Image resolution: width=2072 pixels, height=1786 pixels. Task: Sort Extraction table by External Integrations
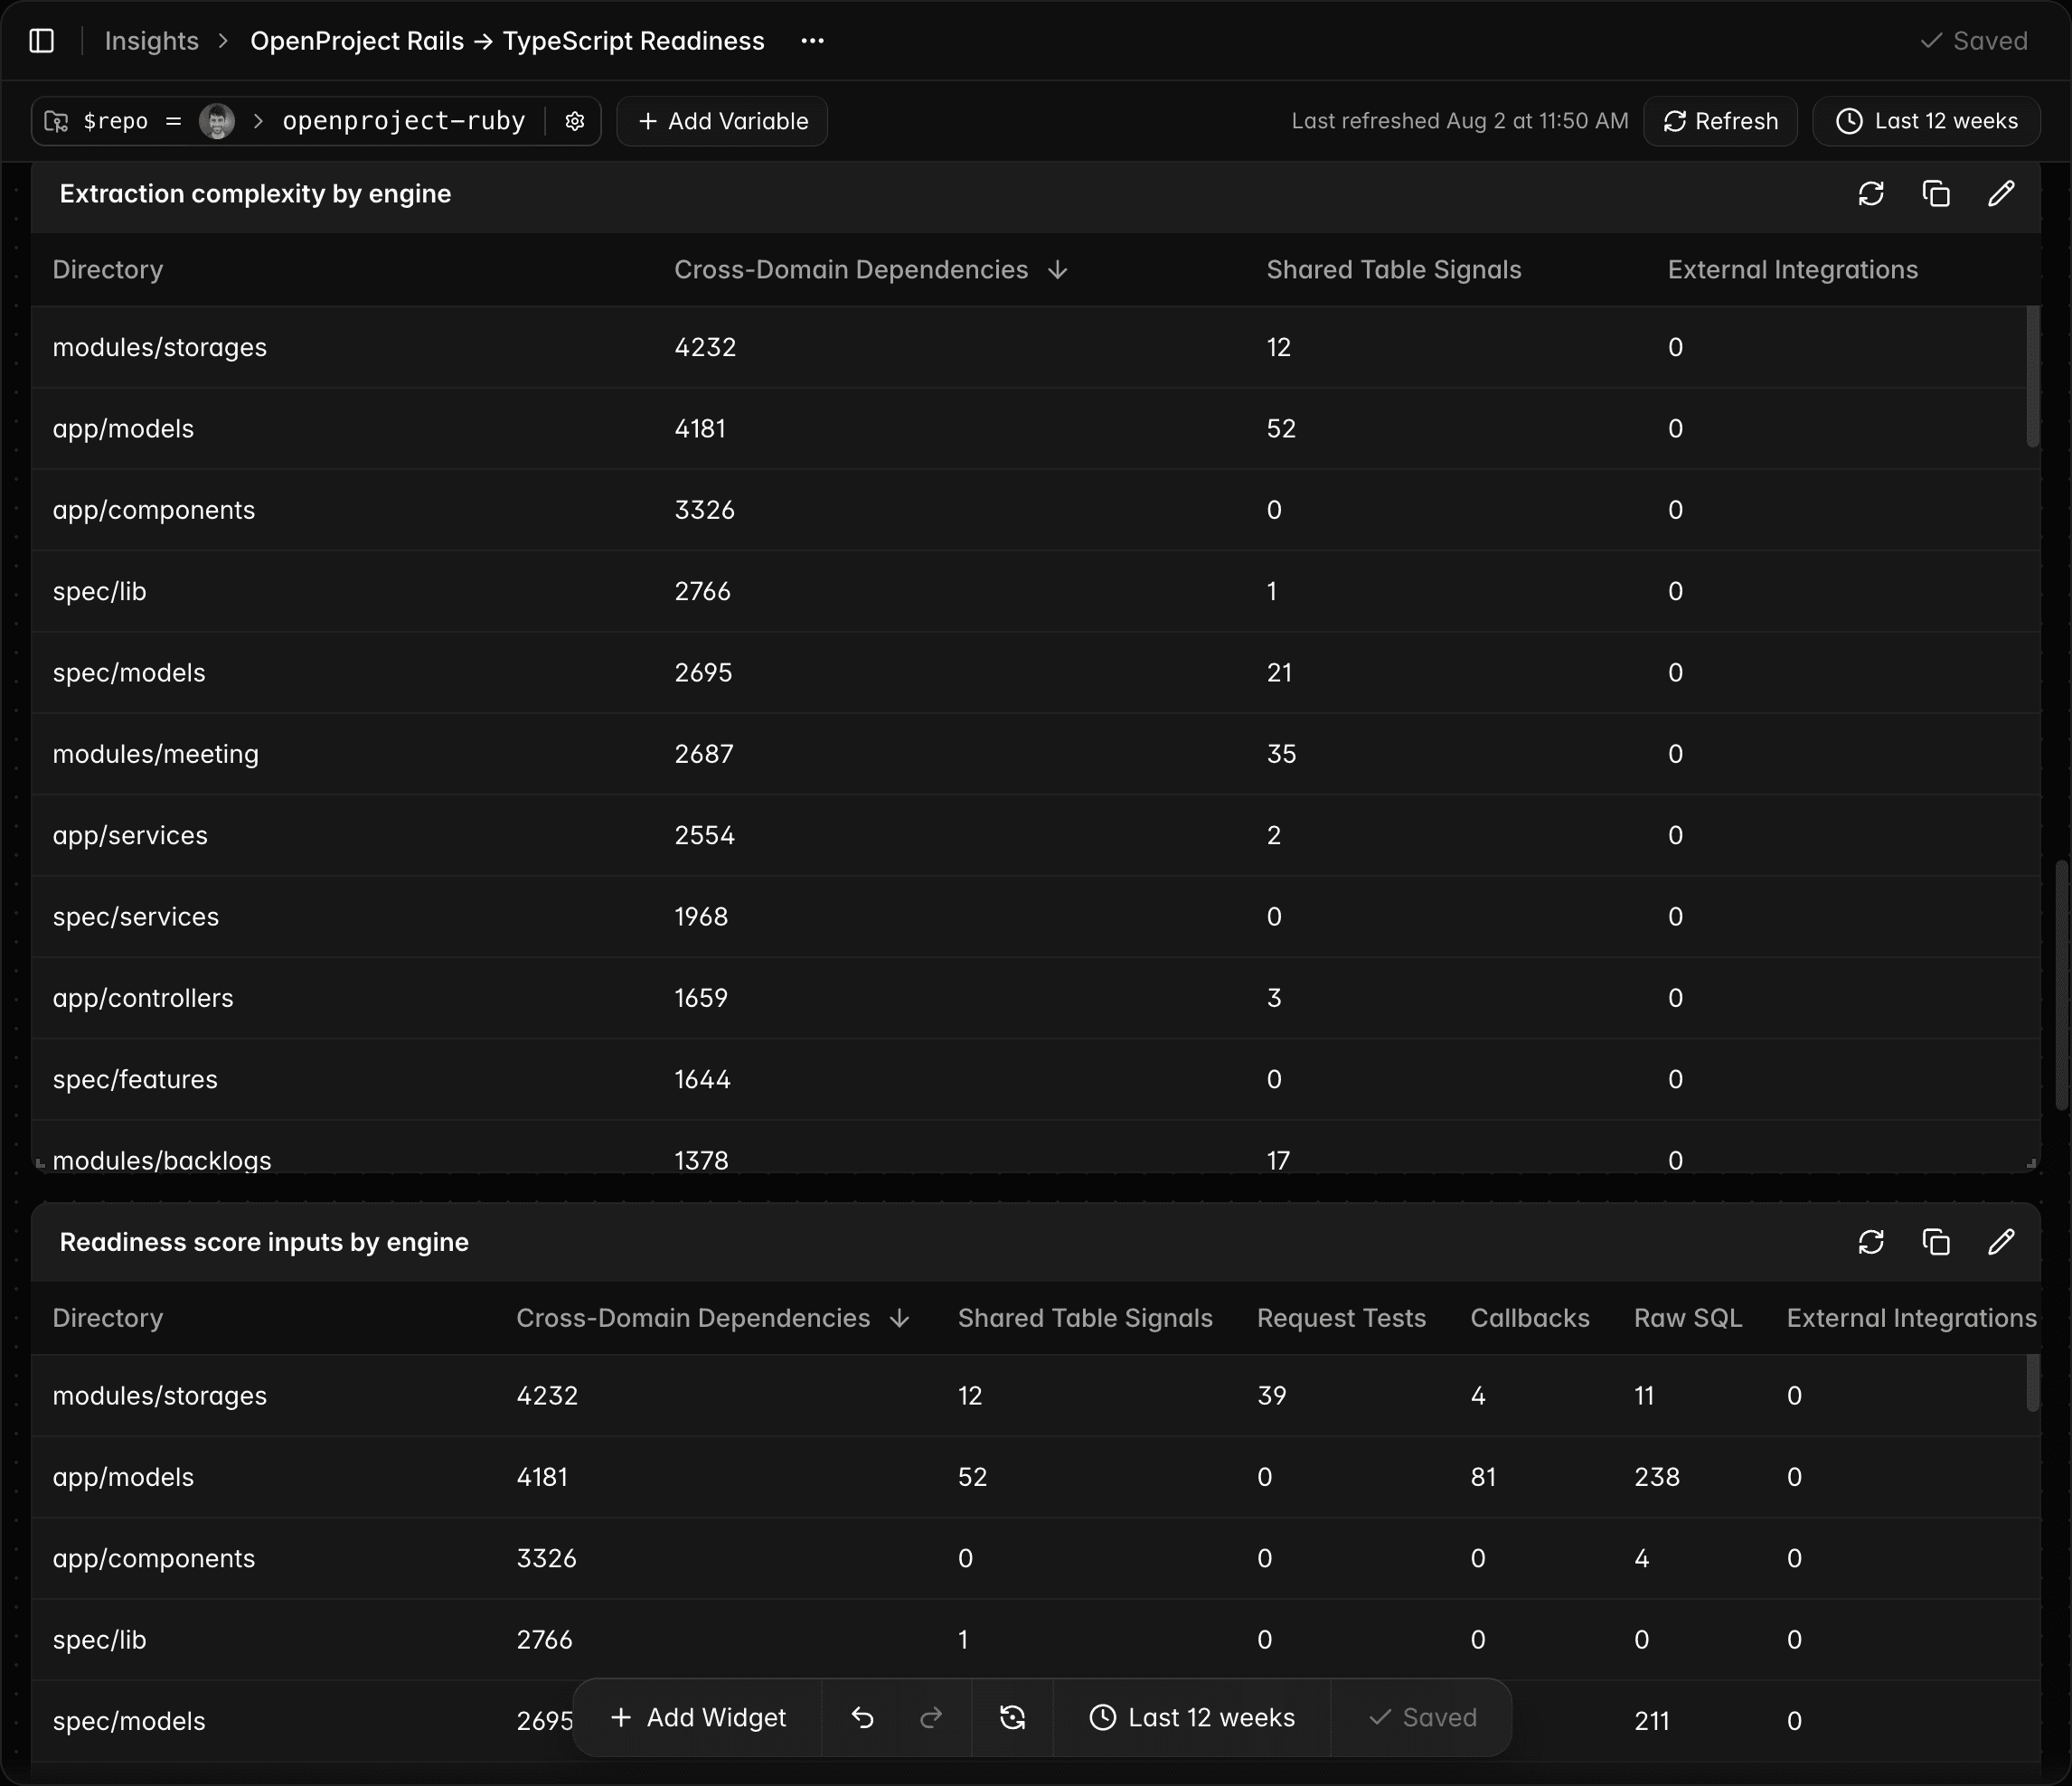coord(1792,270)
